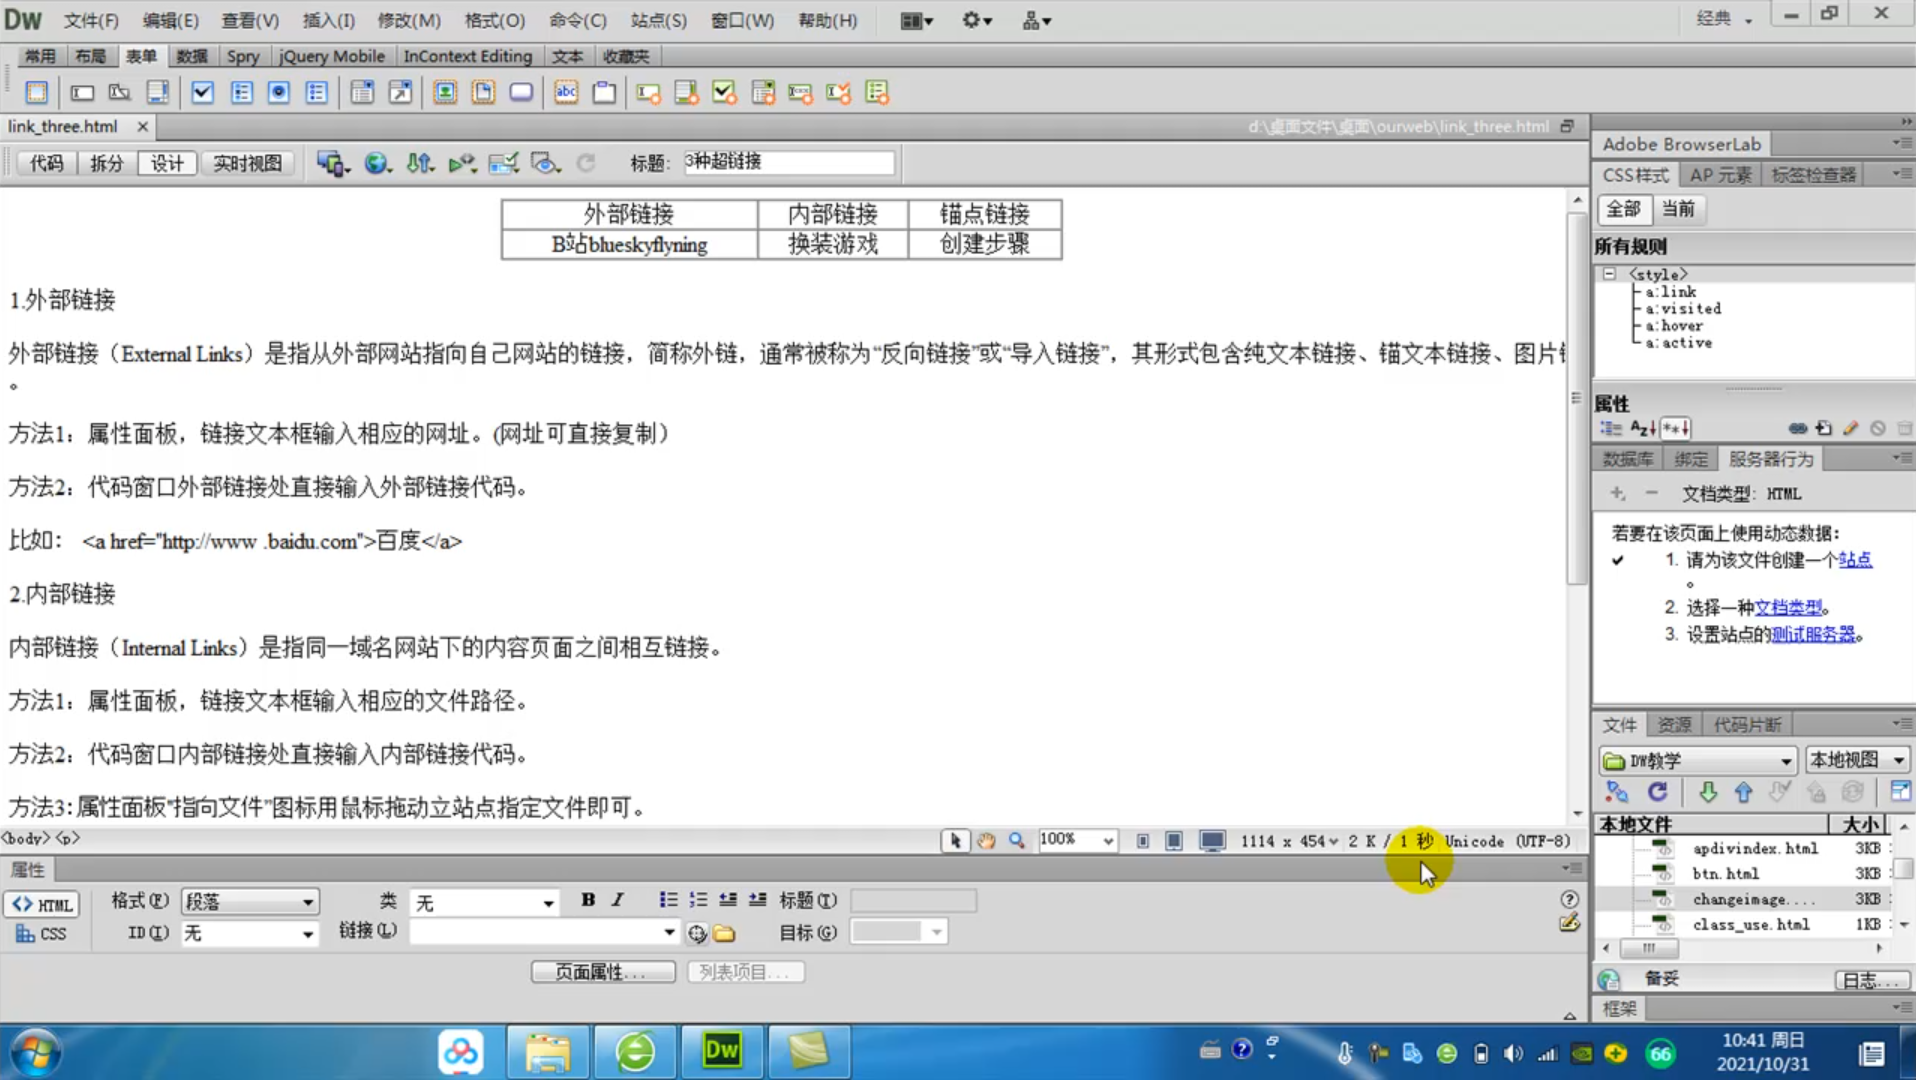Open the 插入(I) menu
1916x1080 pixels.
point(328,20)
